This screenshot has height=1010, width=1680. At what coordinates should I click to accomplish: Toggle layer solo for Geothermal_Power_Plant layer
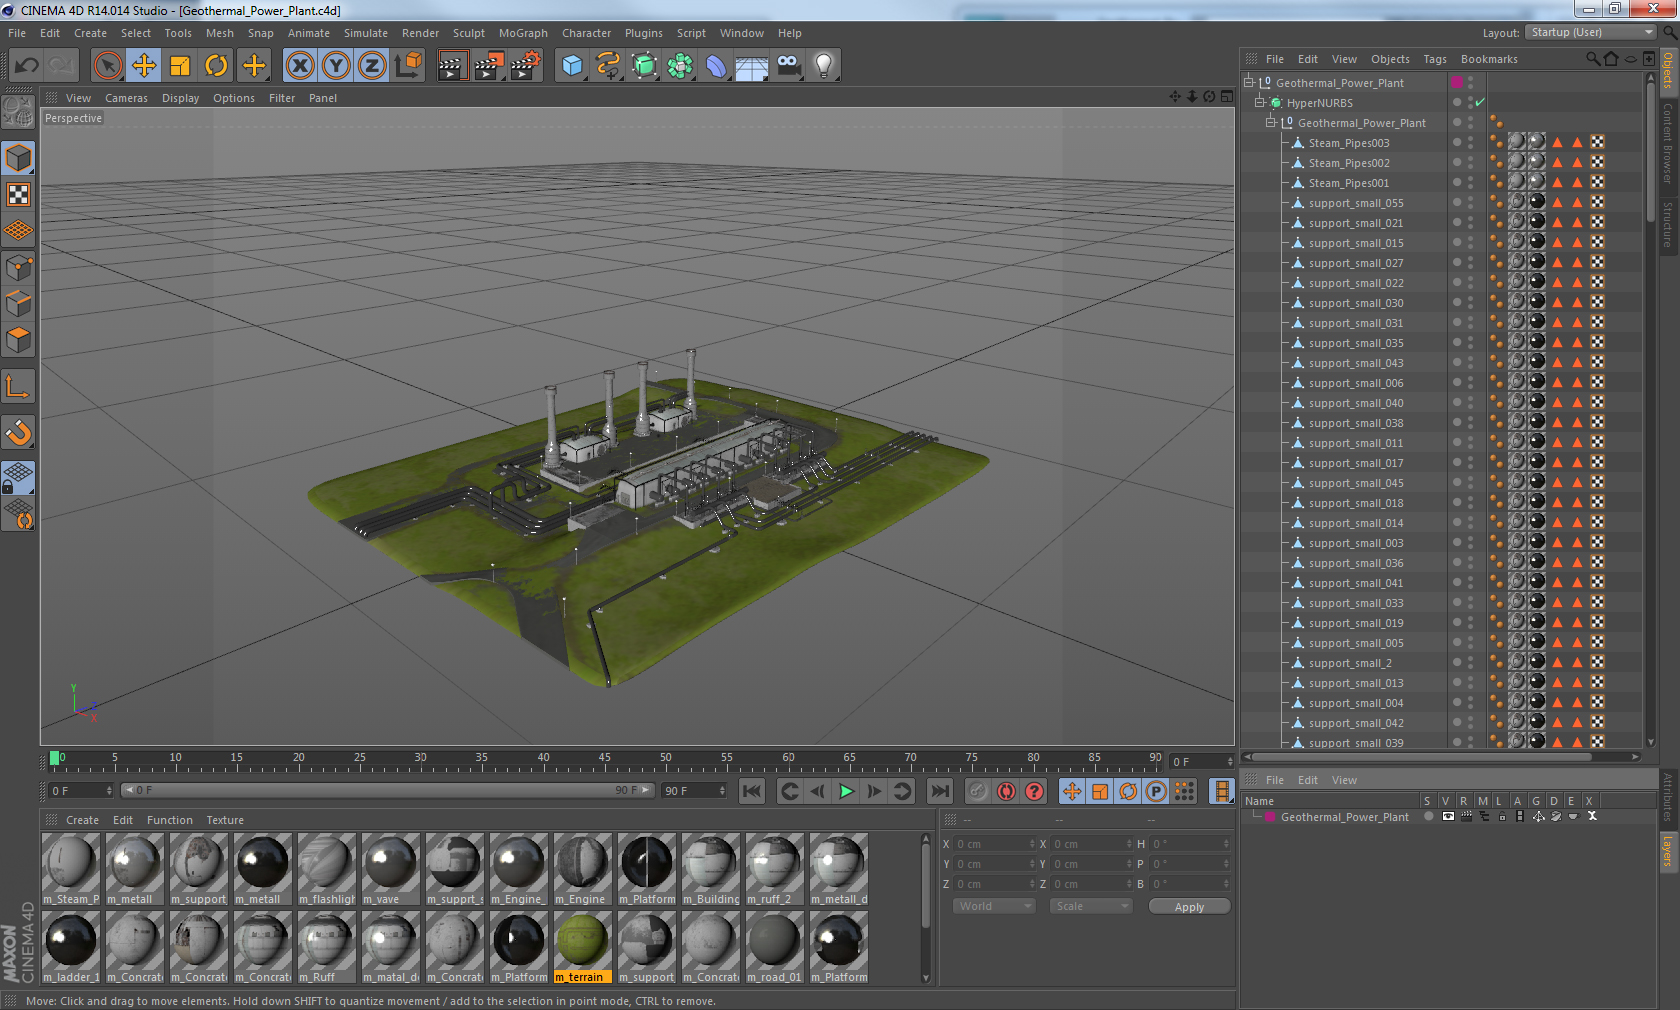[x=1428, y=816]
